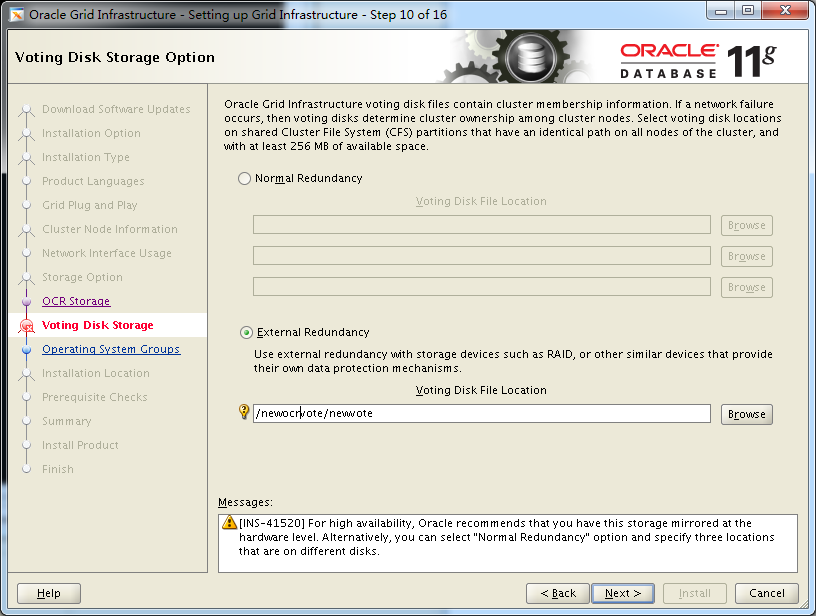
Task: Select the Normal Redundancy radio button
Action: pos(245,178)
